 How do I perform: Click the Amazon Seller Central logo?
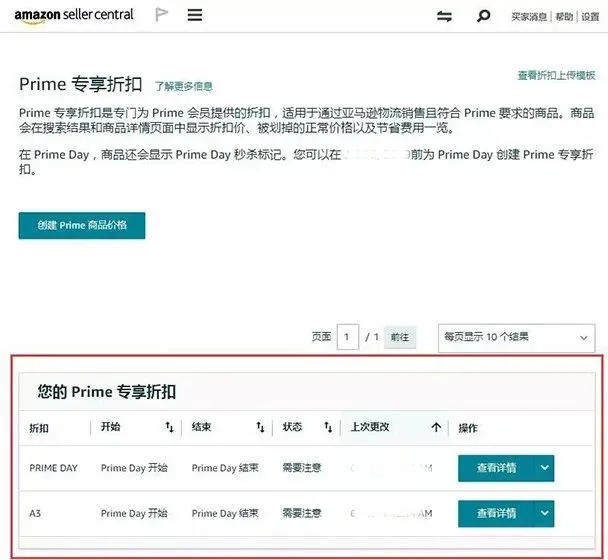pos(74,16)
